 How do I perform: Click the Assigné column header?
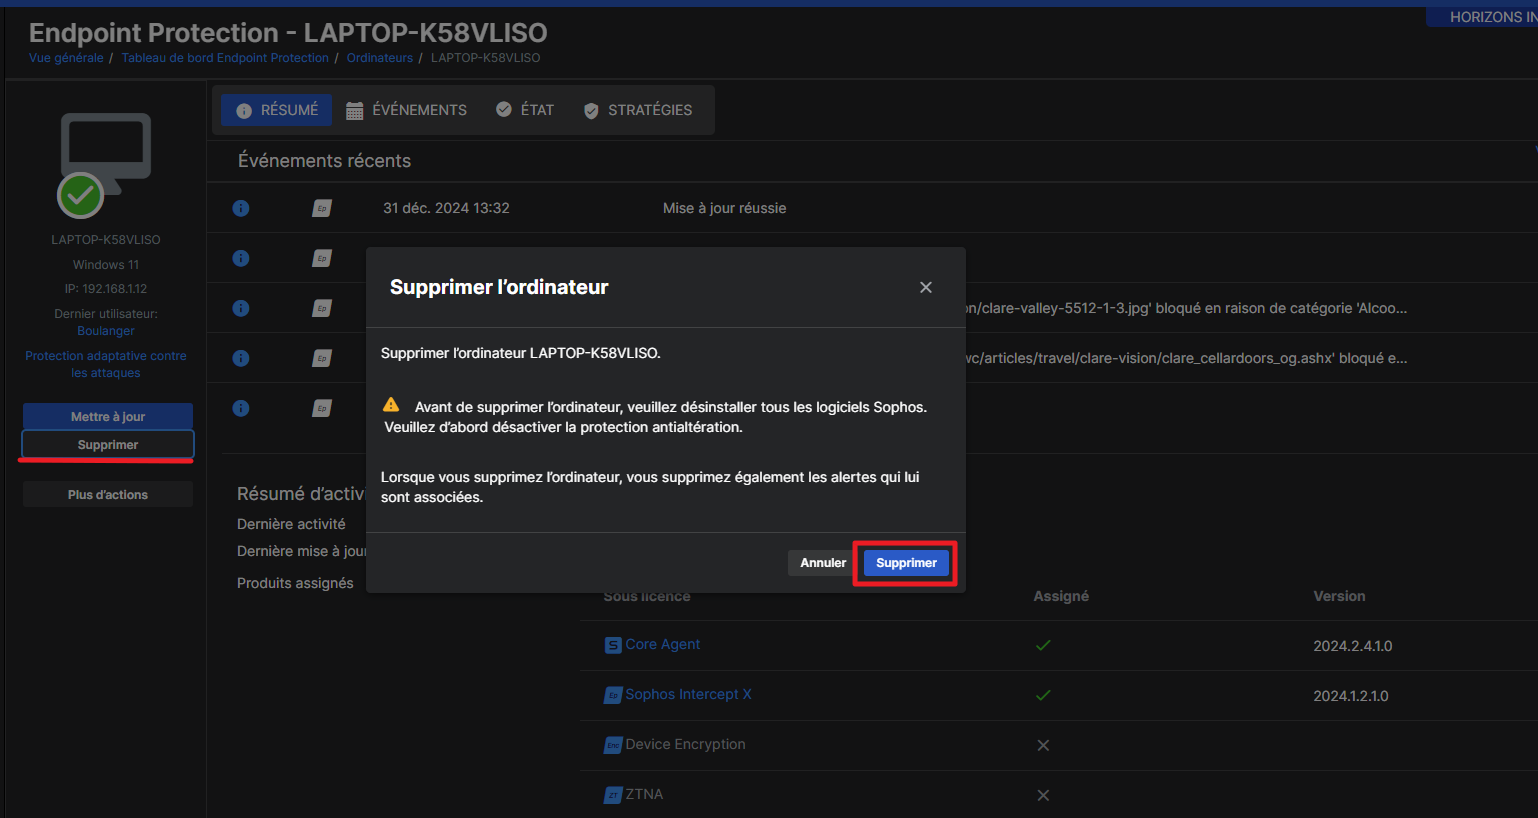tap(1061, 596)
